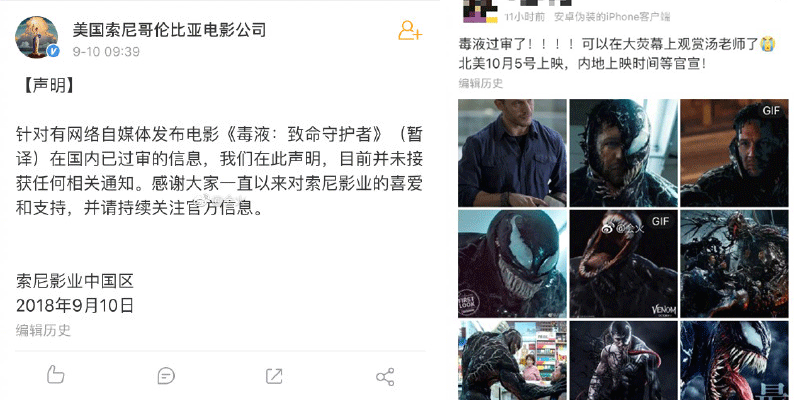Open Venom convenience store image

click(512, 360)
